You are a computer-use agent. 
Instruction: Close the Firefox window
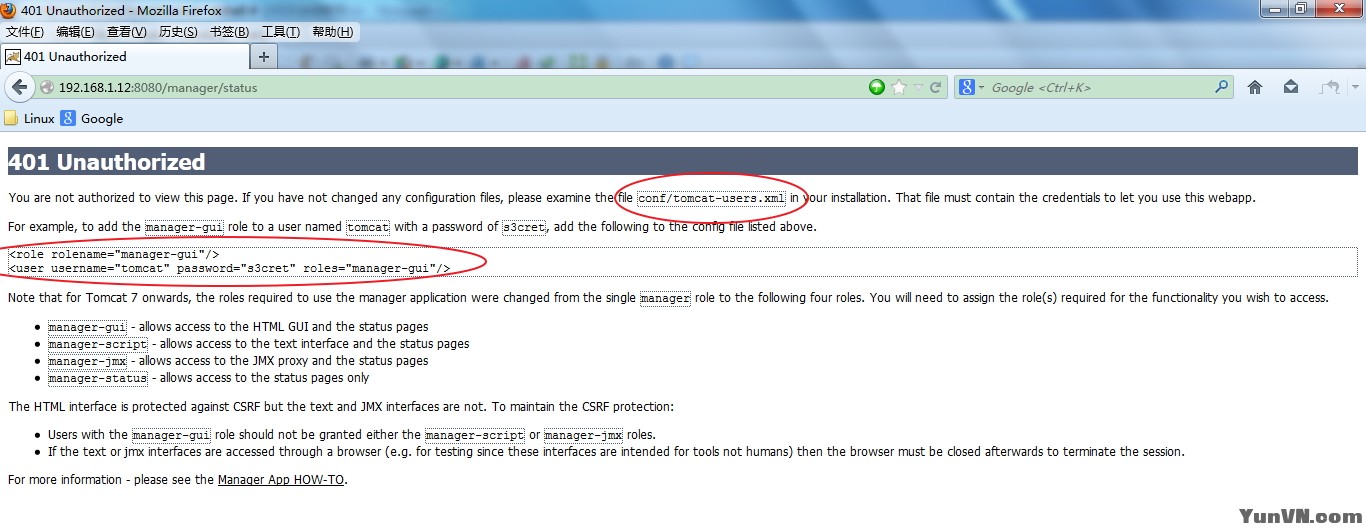pyautogui.click(x=1337, y=9)
